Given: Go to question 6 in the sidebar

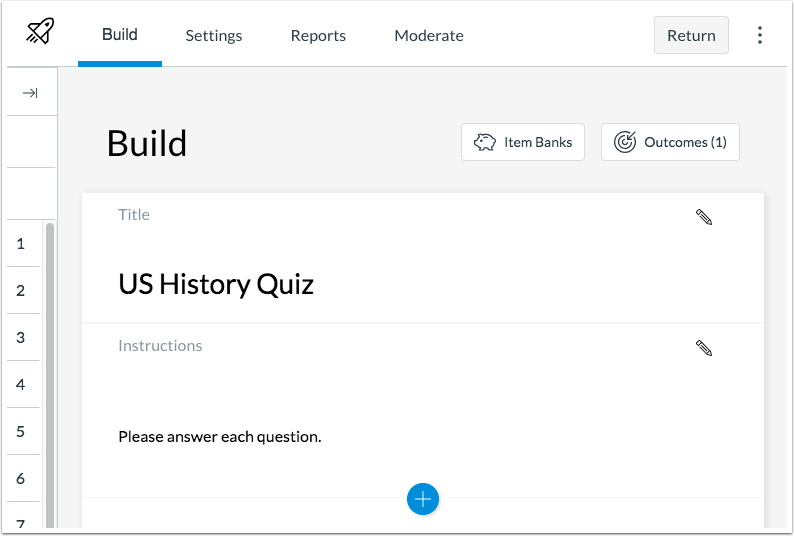Looking at the screenshot, I should coord(21,478).
